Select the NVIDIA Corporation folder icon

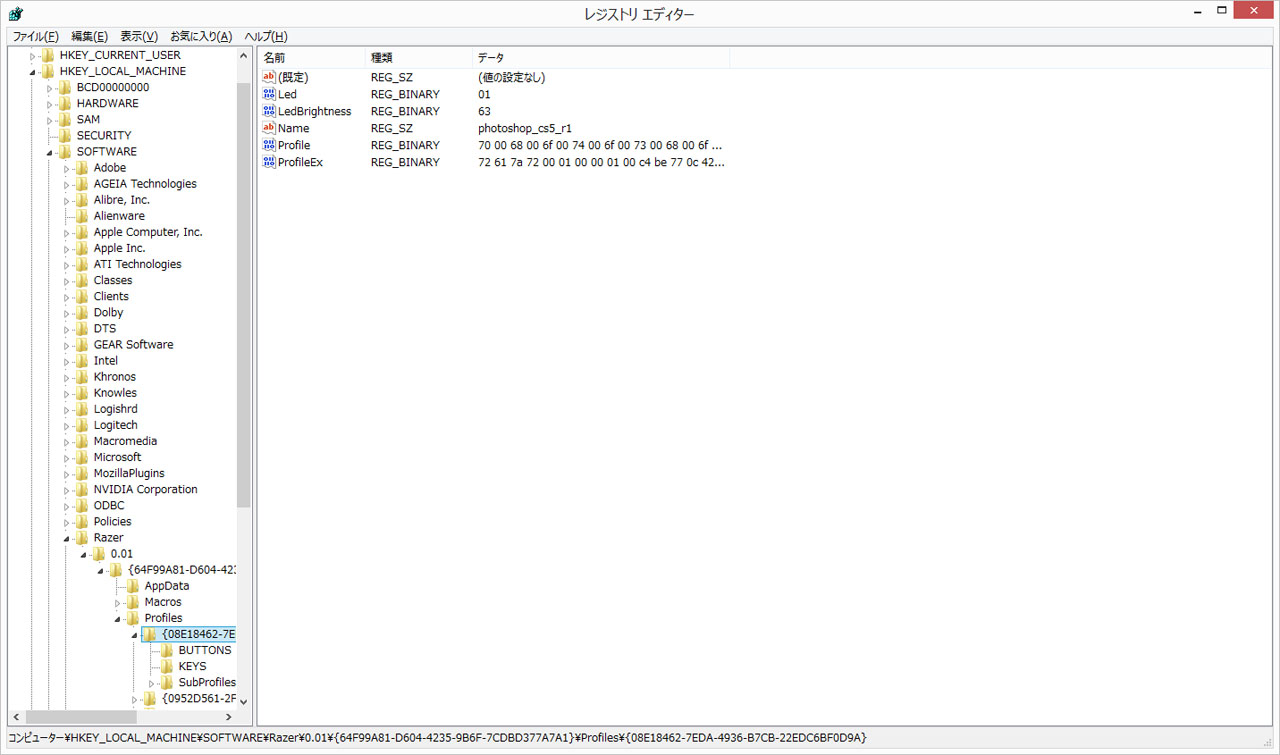[82, 489]
